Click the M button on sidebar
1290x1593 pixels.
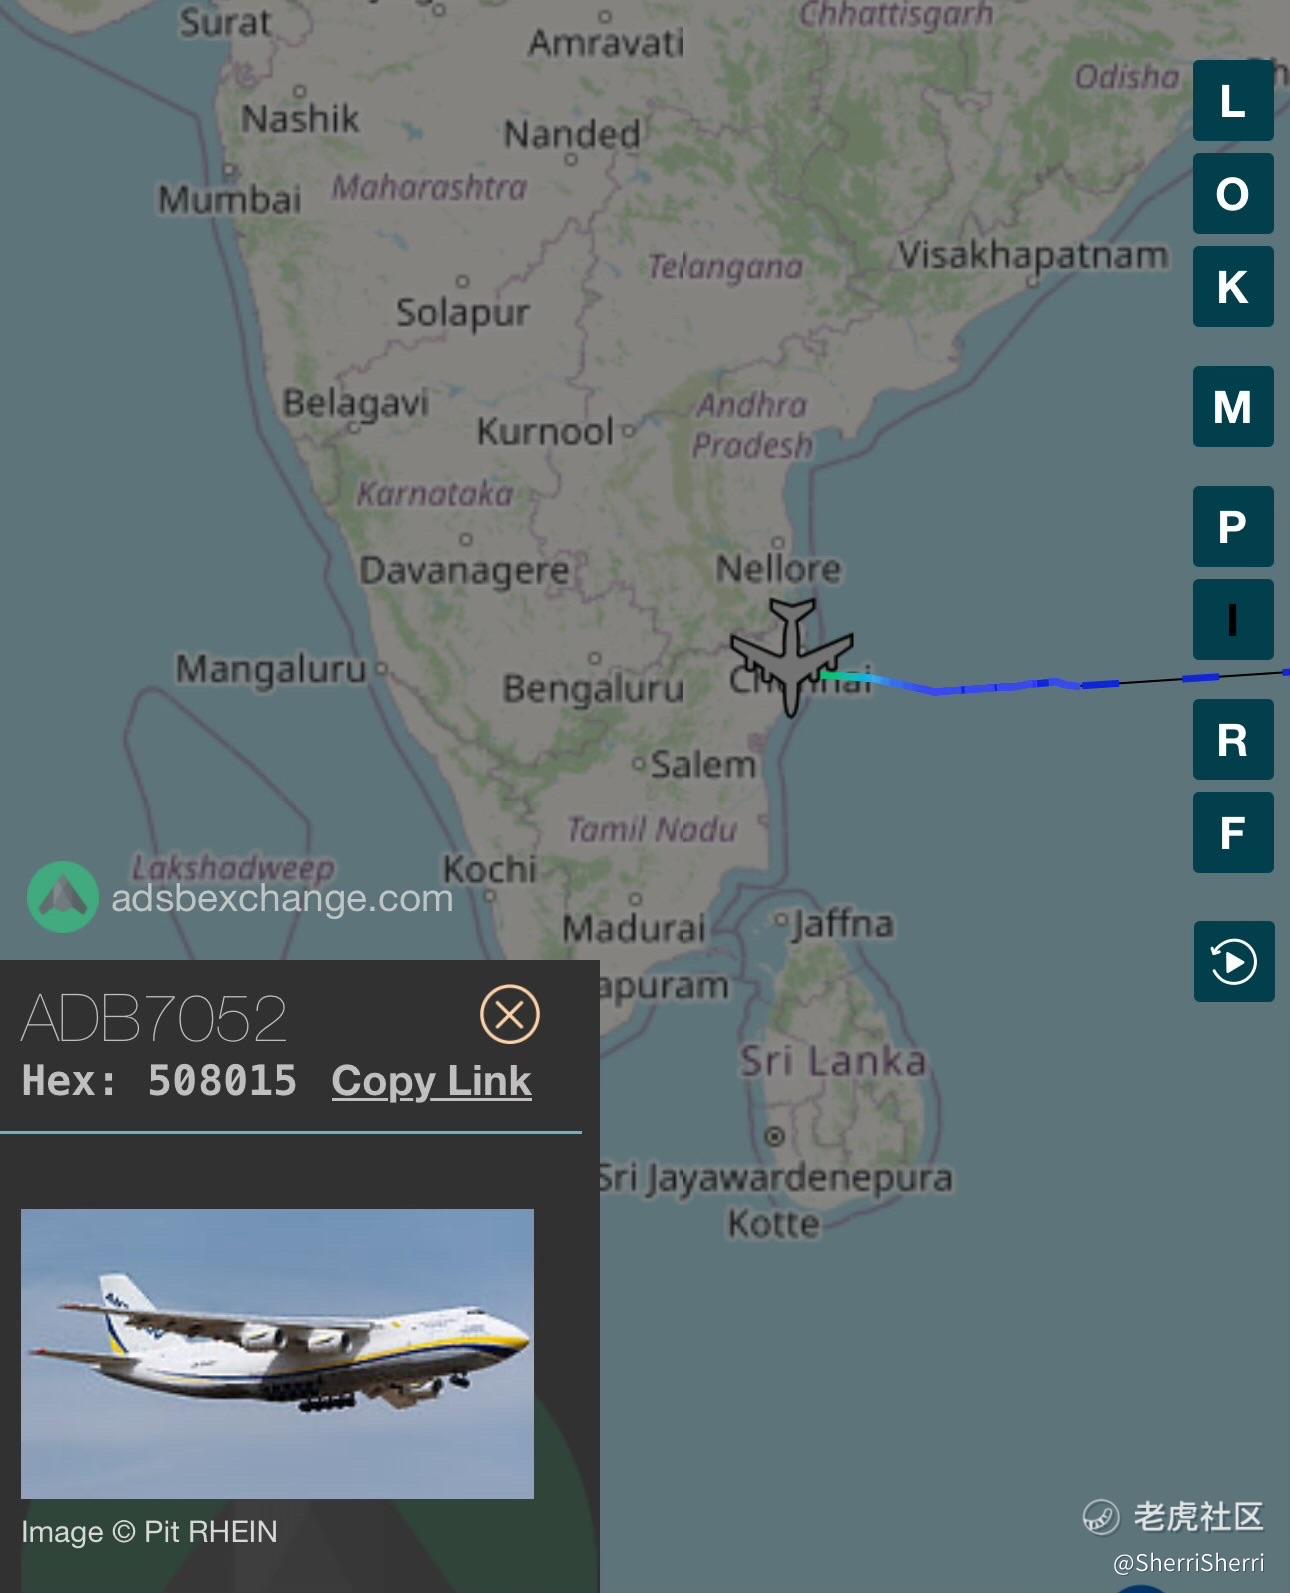(1232, 406)
